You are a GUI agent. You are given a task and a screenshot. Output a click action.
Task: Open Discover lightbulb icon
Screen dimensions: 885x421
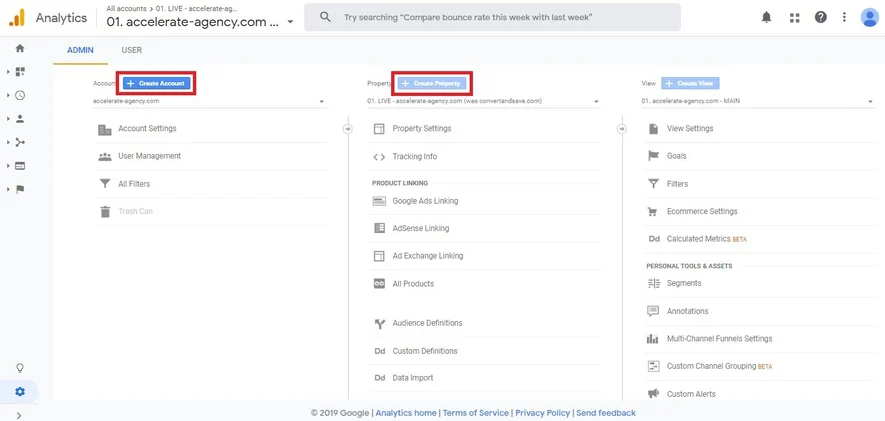point(20,368)
